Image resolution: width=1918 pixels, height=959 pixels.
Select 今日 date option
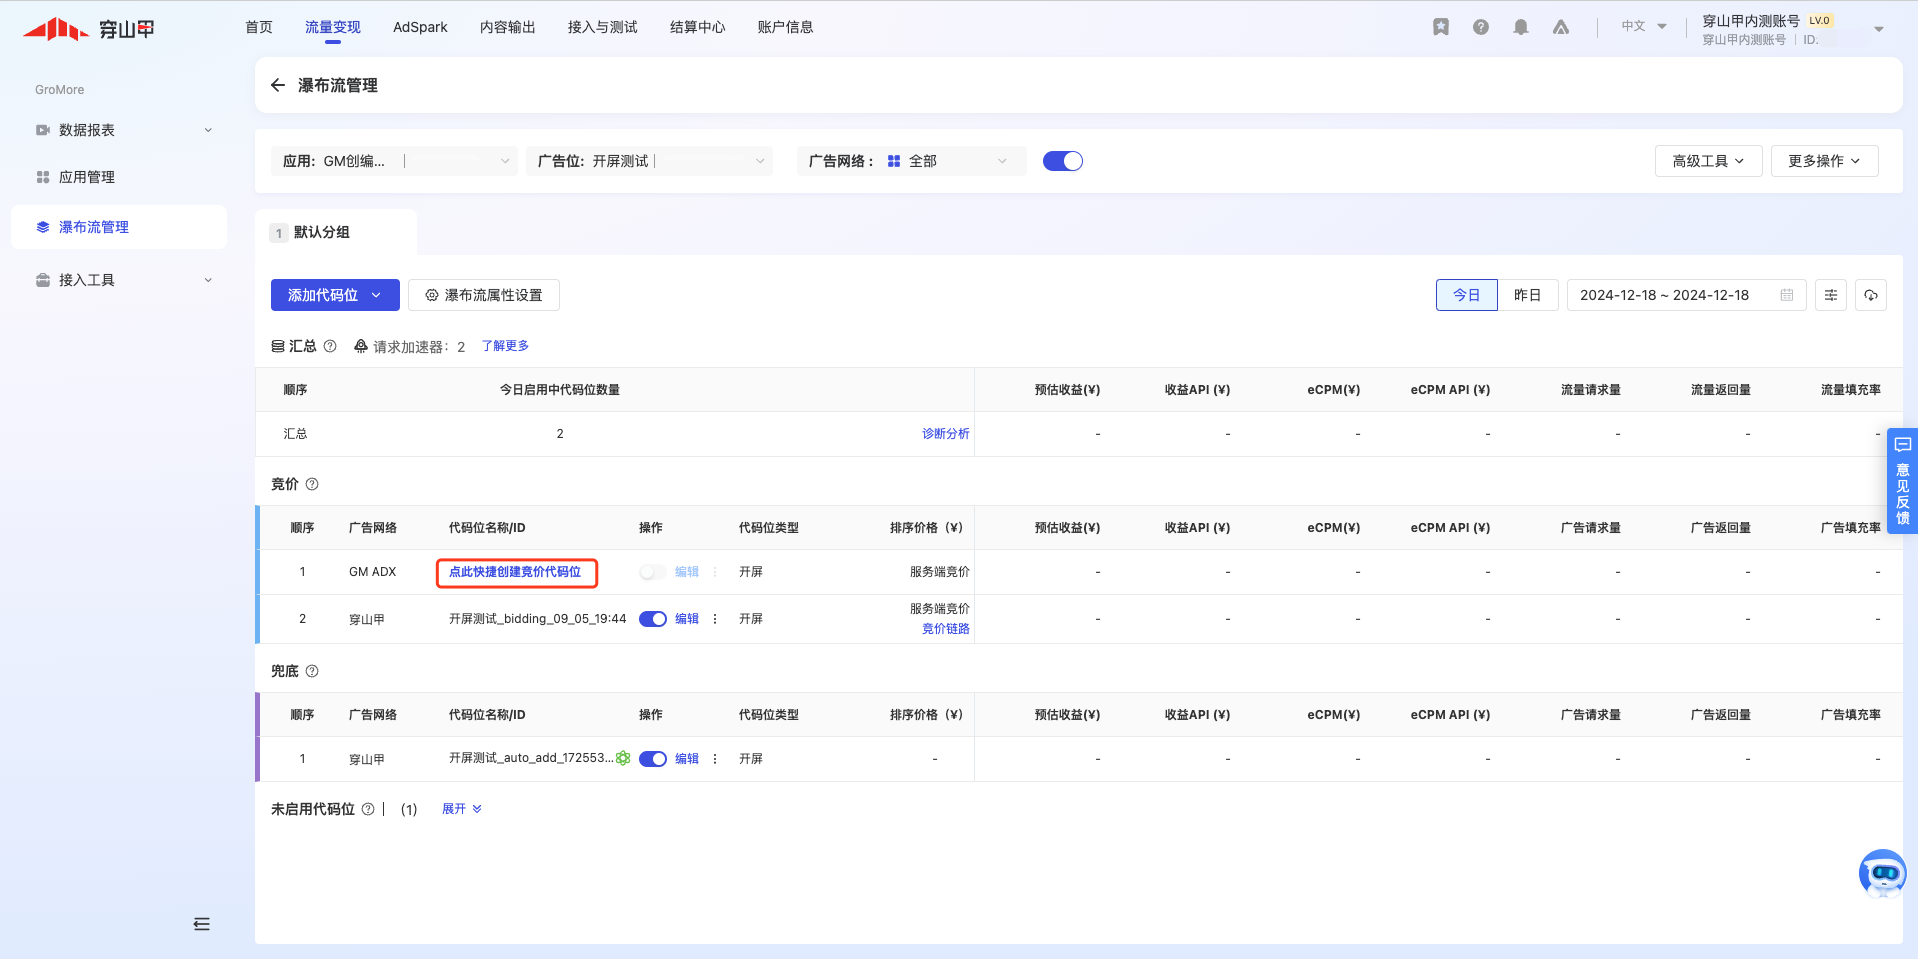[1467, 295]
